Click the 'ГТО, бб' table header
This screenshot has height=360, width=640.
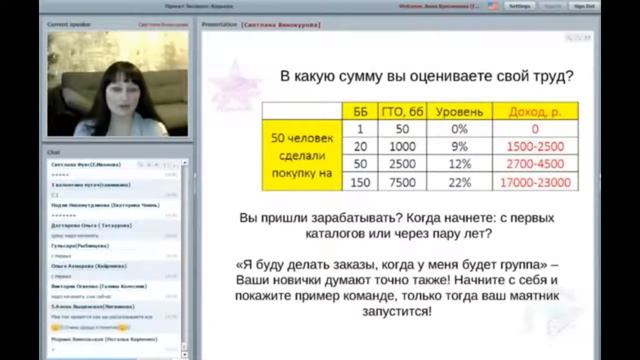click(402, 111)
